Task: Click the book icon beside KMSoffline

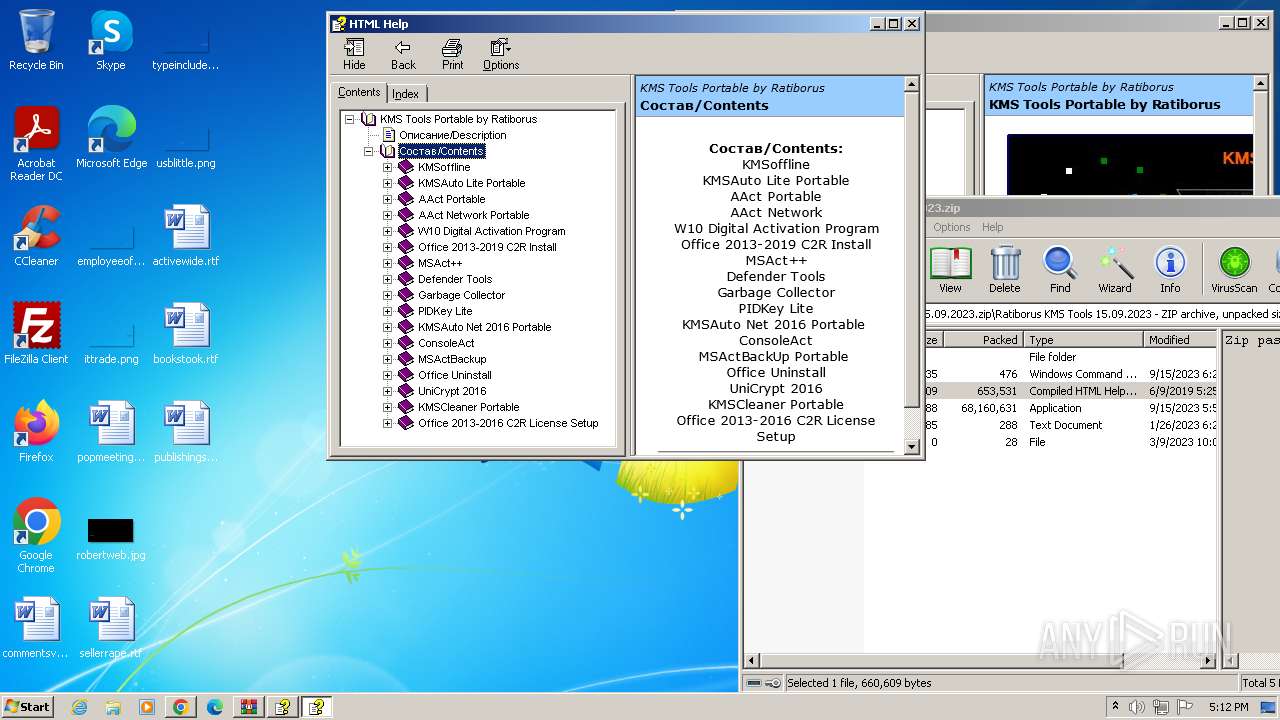Action: (405, 167)
